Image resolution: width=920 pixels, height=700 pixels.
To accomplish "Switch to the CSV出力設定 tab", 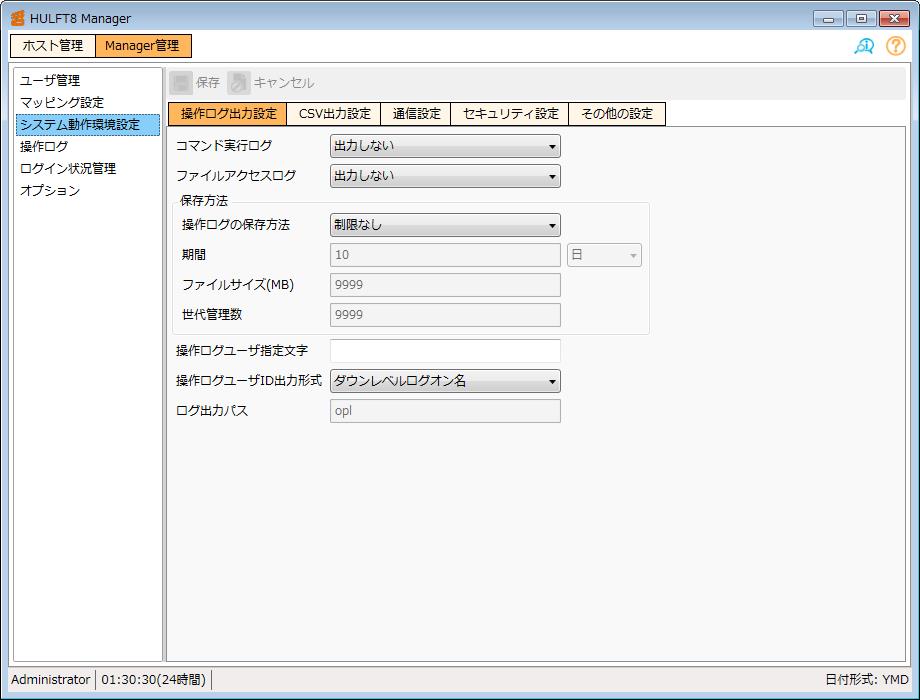I will pyautogui.click(x=334, y=114).
